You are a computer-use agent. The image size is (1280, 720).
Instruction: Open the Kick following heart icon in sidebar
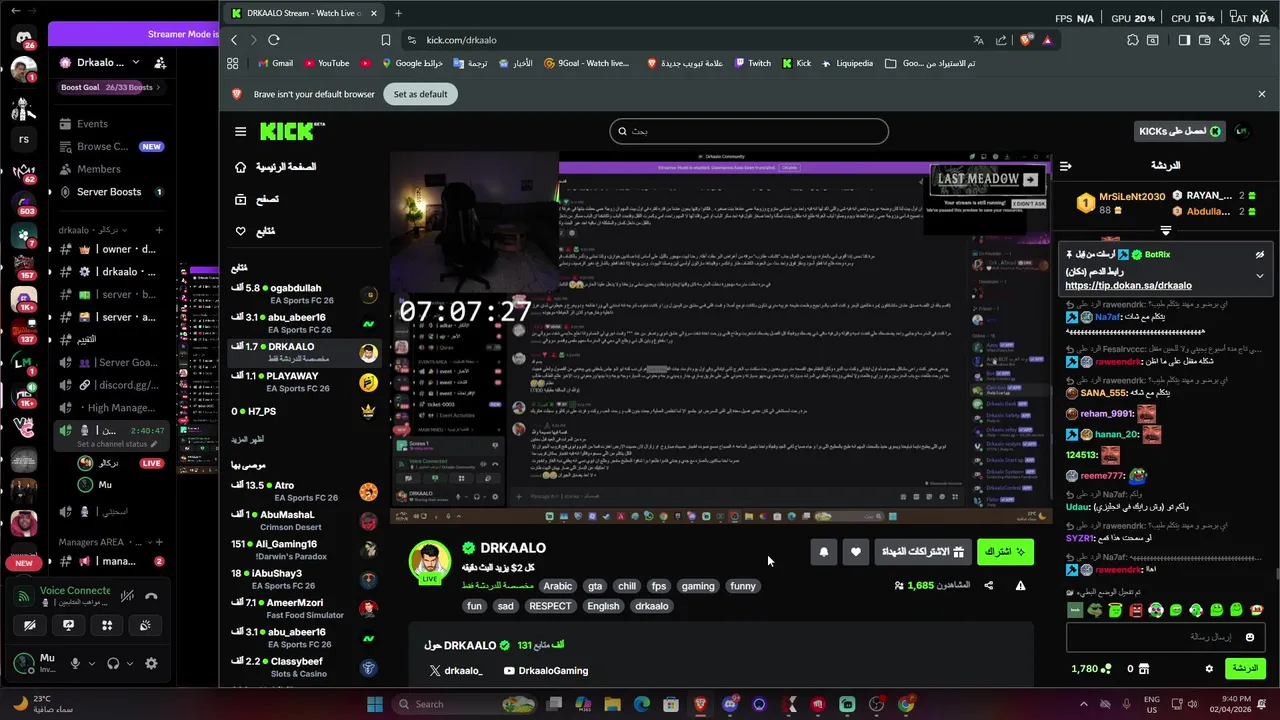coord(240,231)
